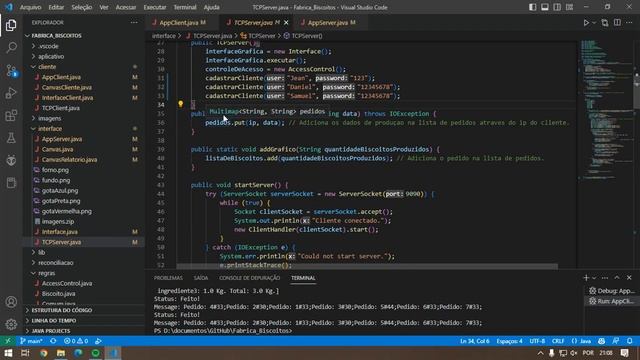Image resolution: width=640 pixels, height=360 pixels.
Task: Open the Explorer view in activity bar
Action: coord(11,25)
